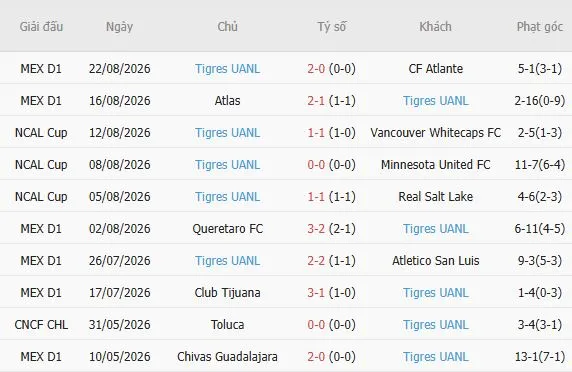Click Tigres UANL link opposite Atletico San Luis
The image size is (572, 372).
click(x=227, y=261)
